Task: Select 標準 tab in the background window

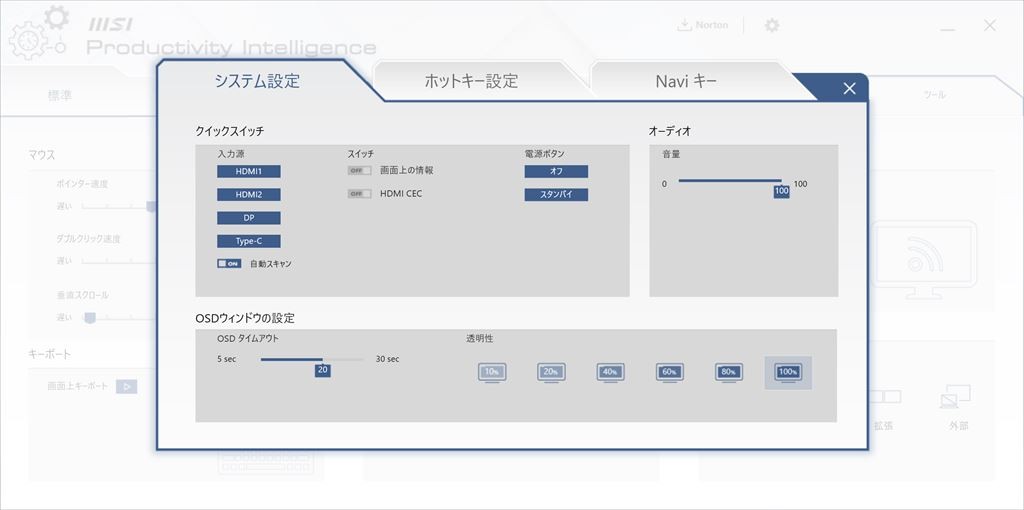Action: [60, 95]
